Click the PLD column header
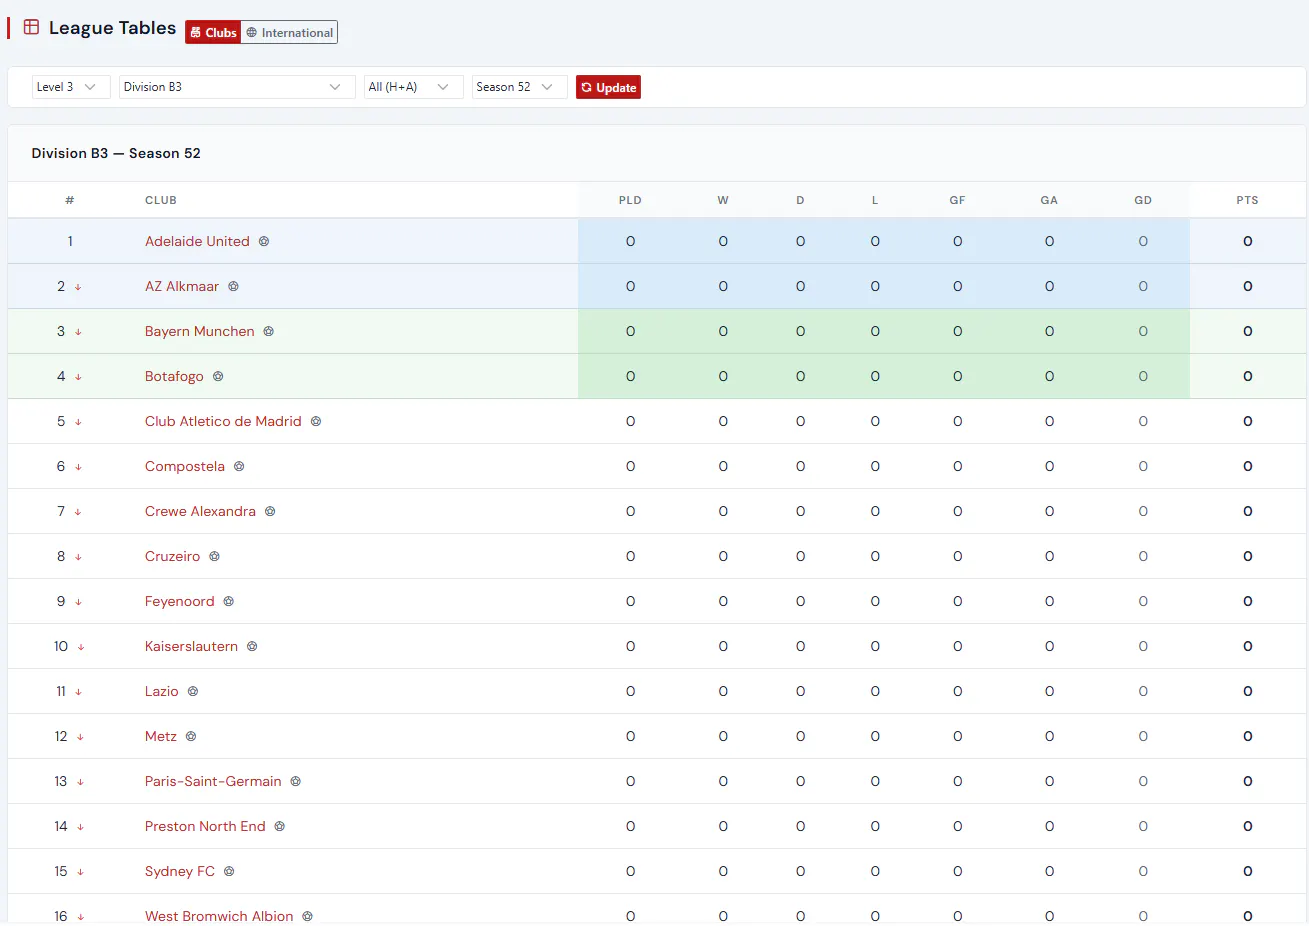This screenshot has height=926, width=1309. [x=630, y=200]
